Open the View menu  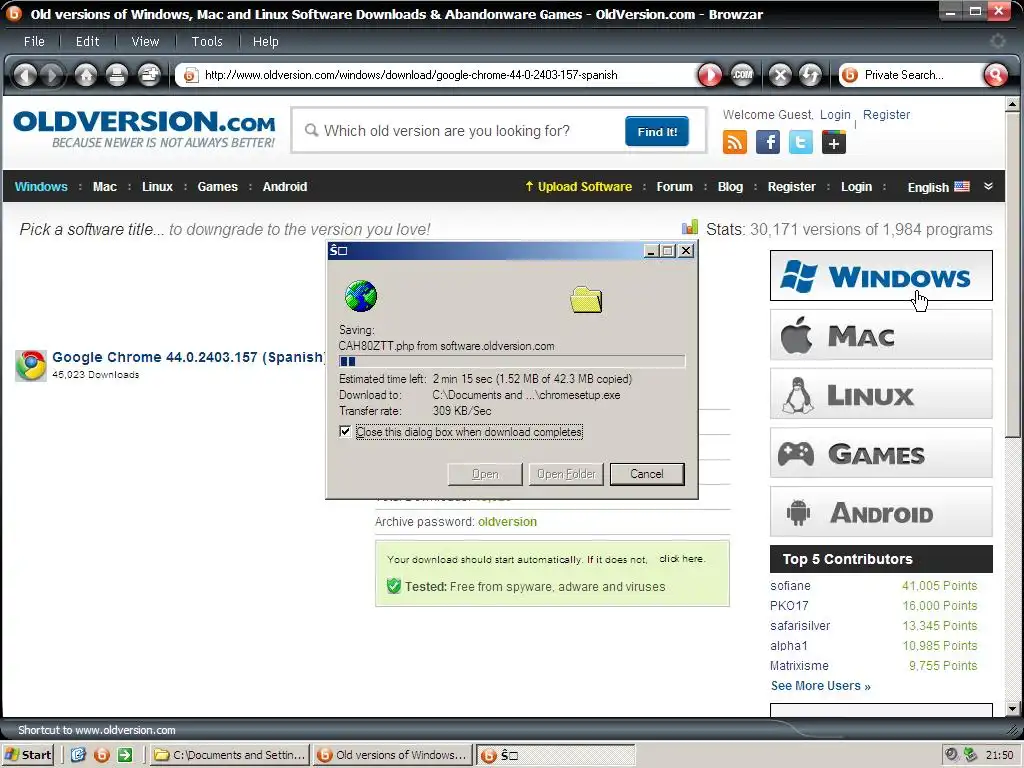point(145,41)
